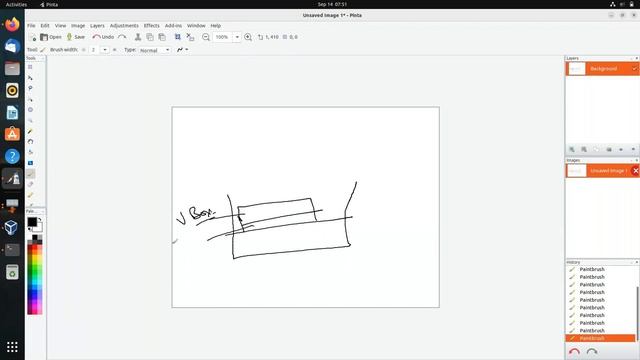Select the Magic Wand tool
This screenshot has width=640, height=360.
click(x=30, y=131)
